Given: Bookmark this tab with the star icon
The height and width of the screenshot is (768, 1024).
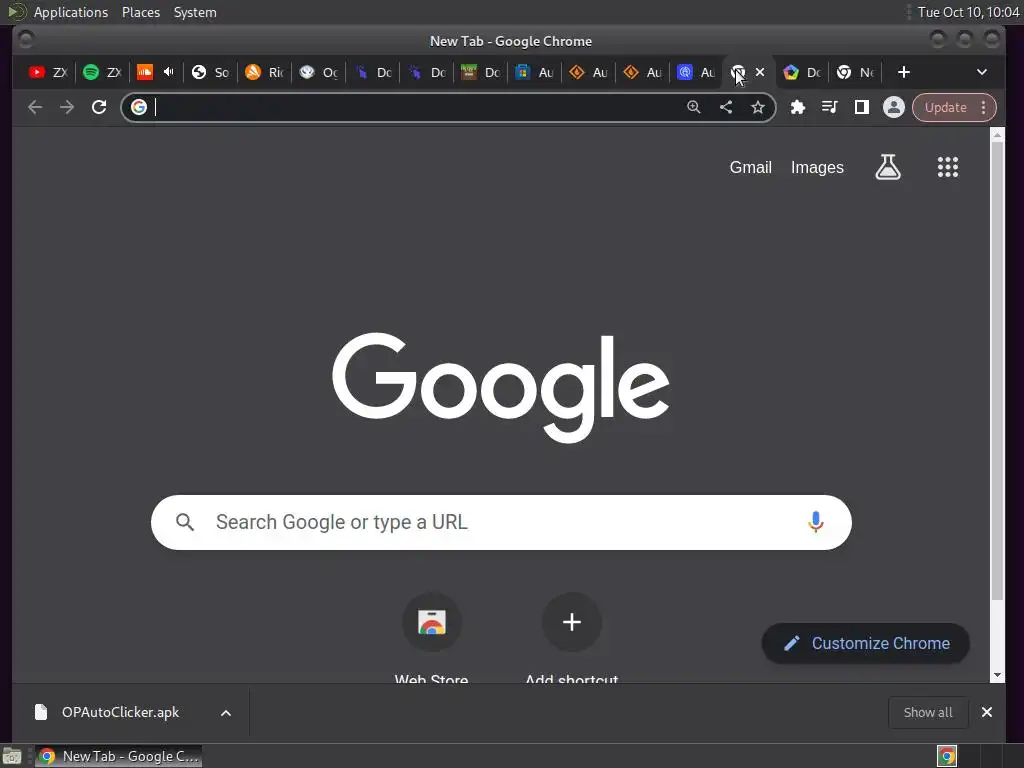Looking at the screenshot, I should 758,107.
